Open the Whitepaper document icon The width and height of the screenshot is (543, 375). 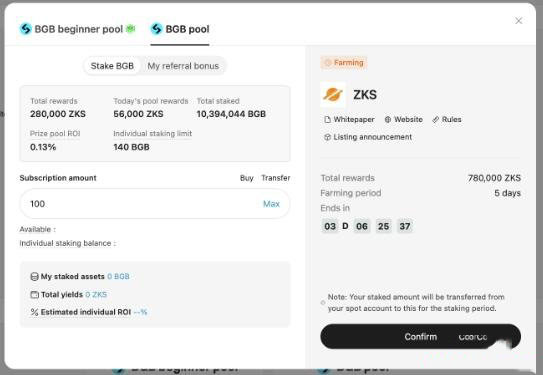coord(327,119)
